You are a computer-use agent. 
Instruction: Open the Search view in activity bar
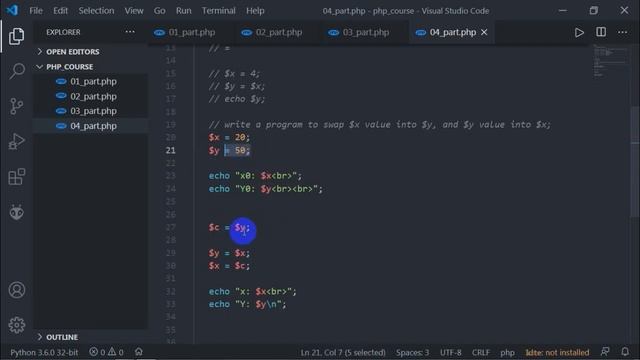[17, 71]
